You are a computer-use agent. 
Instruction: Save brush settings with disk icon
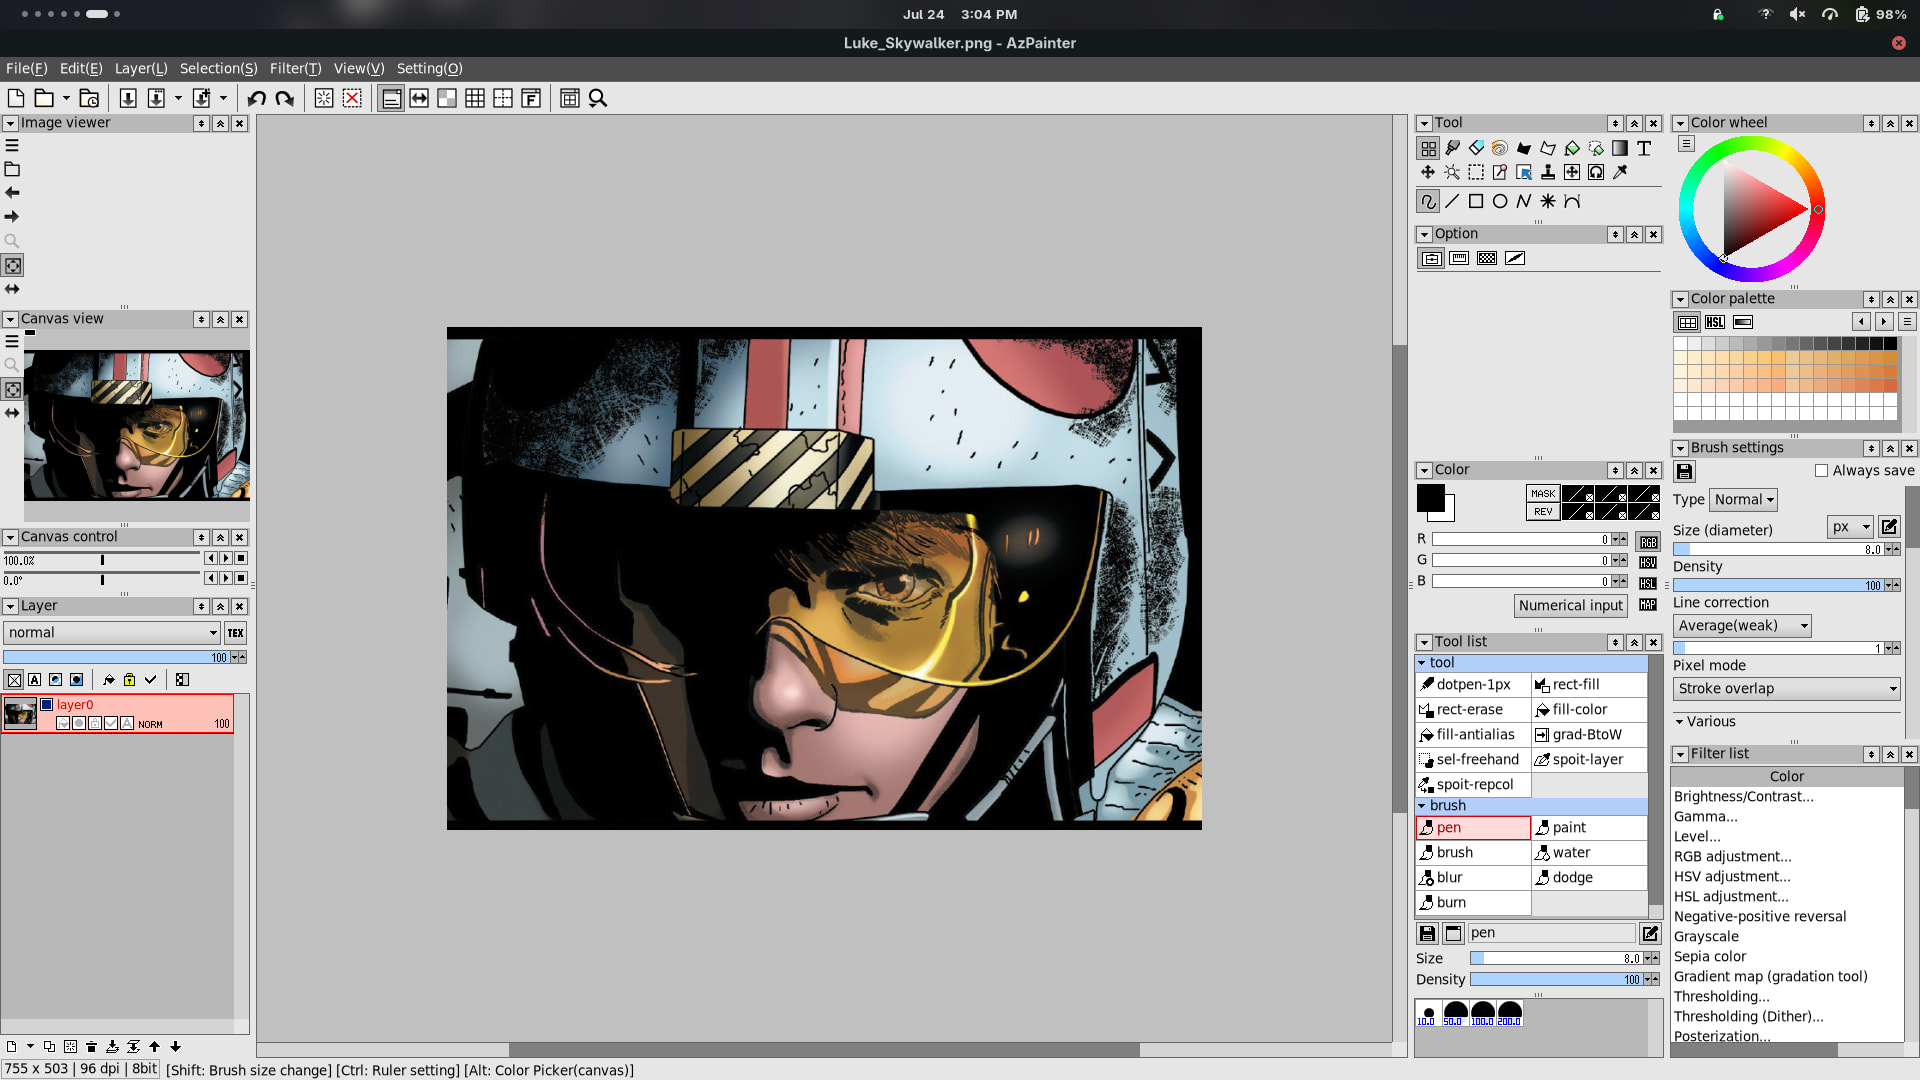click(x=1684, y=471)
